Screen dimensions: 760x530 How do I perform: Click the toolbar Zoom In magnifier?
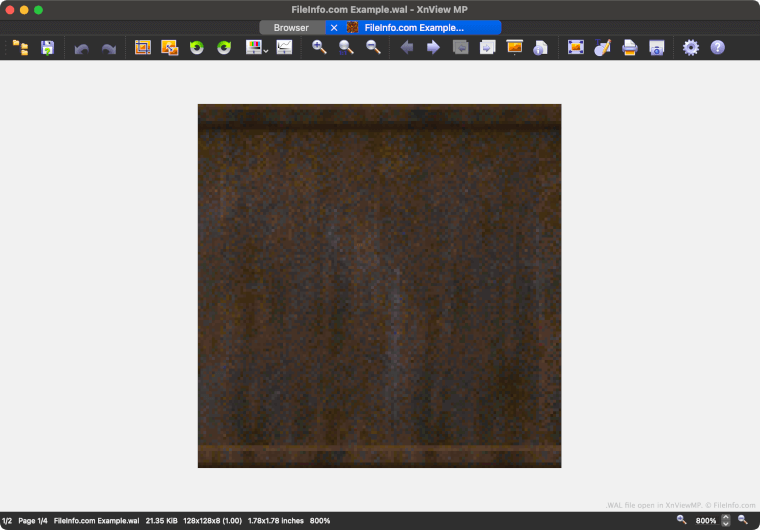point(319,47)
